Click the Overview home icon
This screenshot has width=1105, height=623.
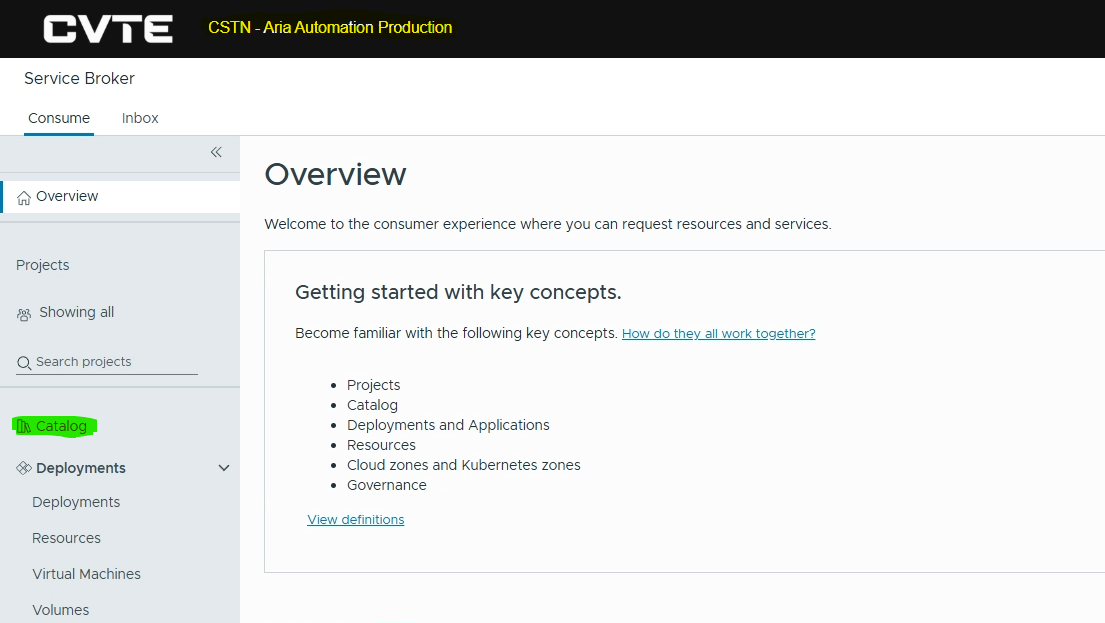click(x=24, y=197)
